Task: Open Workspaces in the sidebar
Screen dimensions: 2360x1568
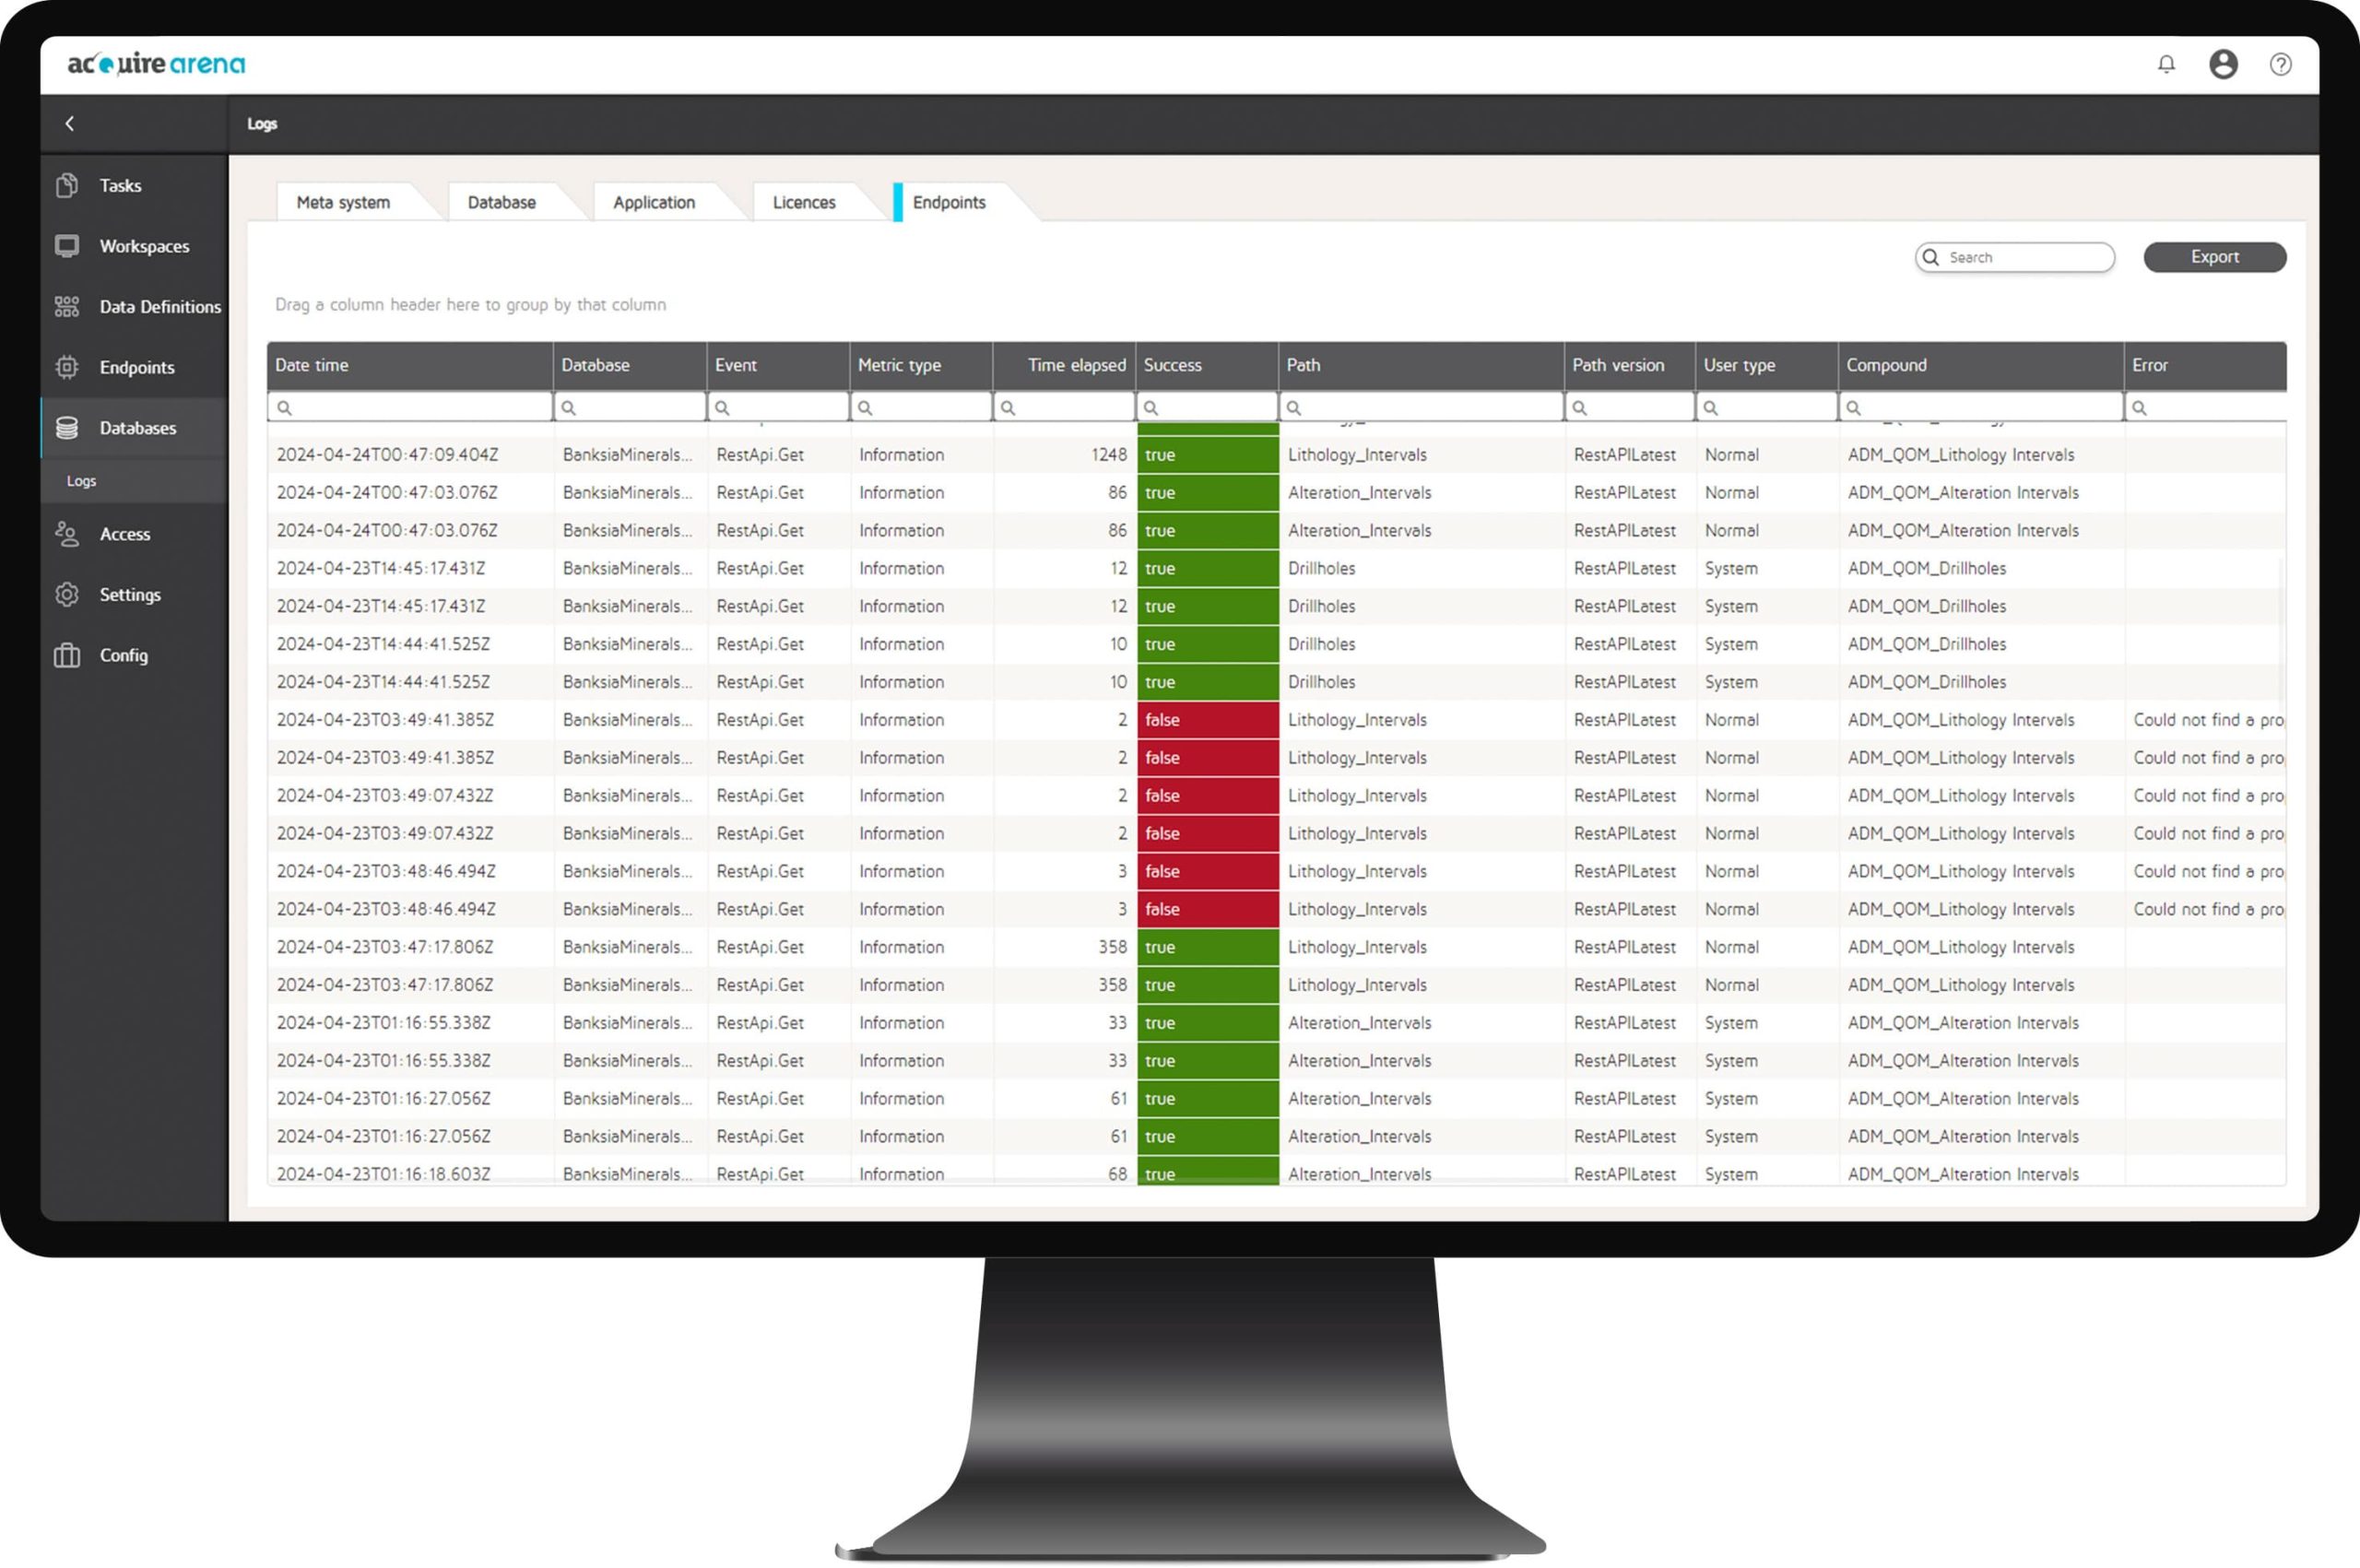Action: (x=143, y=246)
